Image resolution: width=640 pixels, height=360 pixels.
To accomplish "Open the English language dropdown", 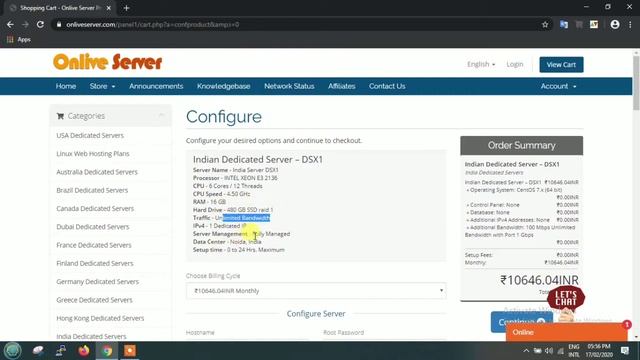I will tap(481, 64).
